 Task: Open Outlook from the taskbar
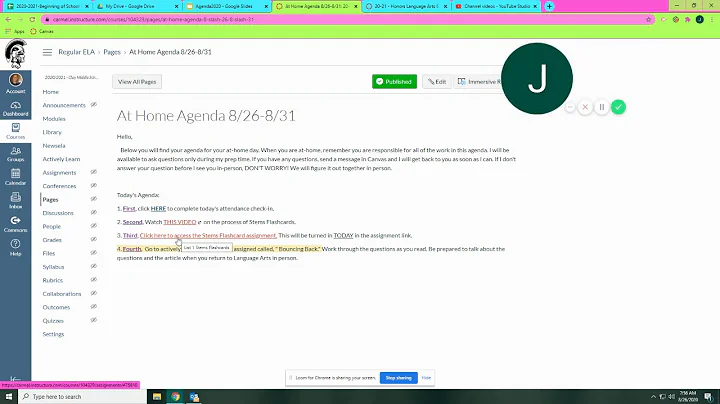click(x=194, y=397)
